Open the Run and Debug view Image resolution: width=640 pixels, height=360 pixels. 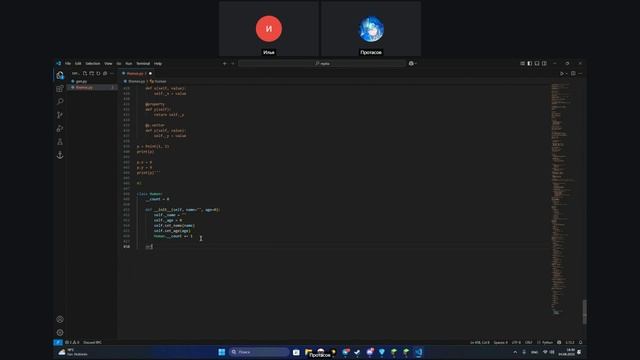[60, 129]
